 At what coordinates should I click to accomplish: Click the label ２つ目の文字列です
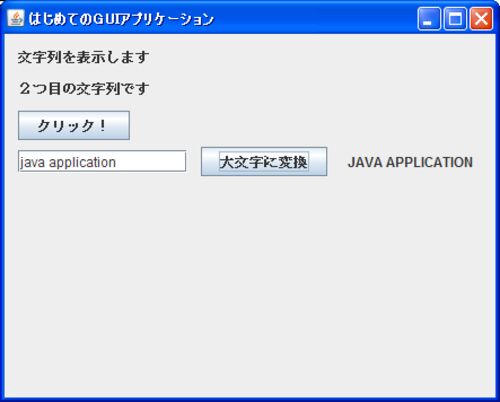pos(84,89)
